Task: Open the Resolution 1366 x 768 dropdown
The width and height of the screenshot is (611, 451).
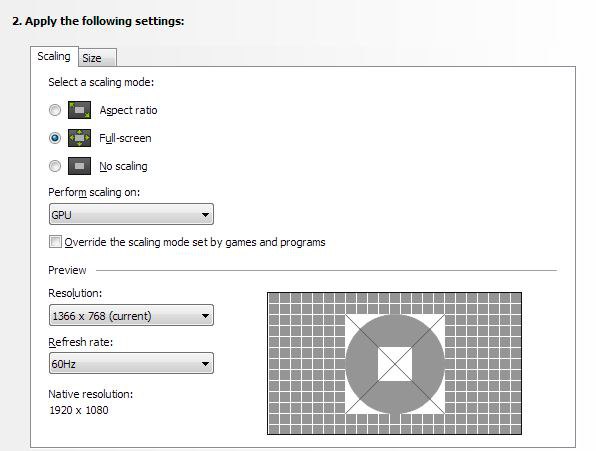Action: [131, 315]
